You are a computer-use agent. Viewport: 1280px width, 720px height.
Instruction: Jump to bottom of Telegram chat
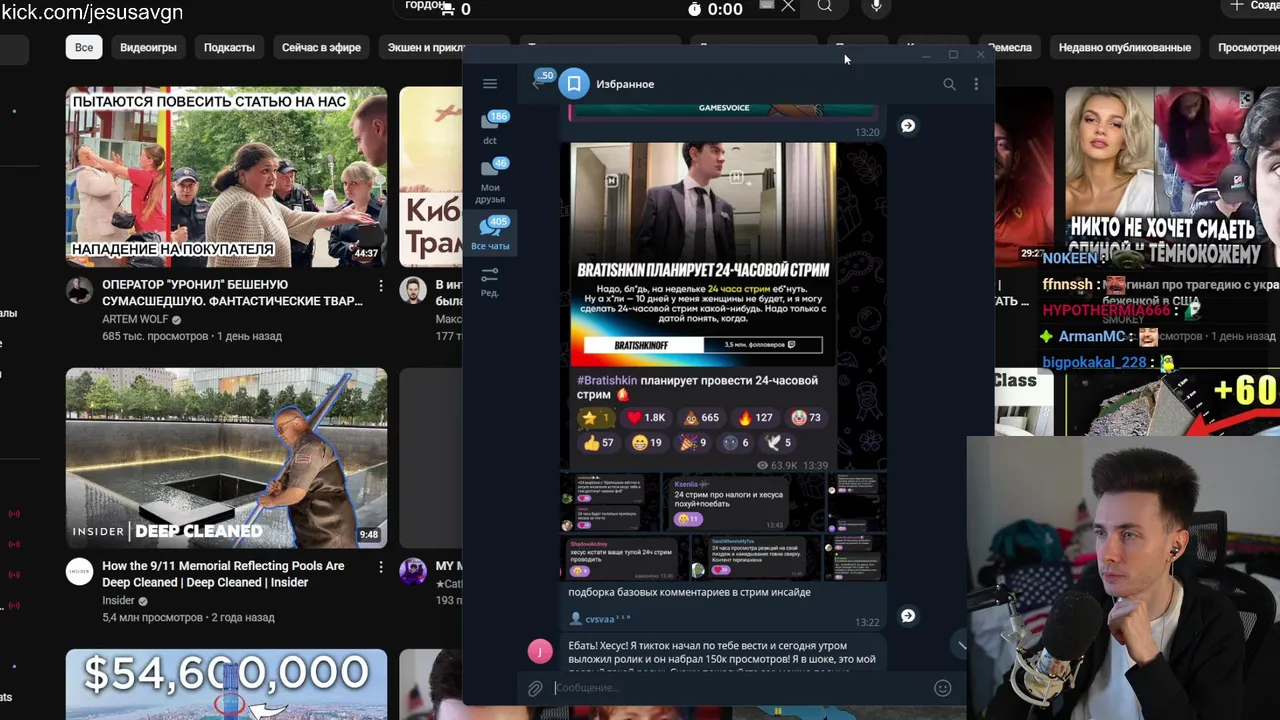click(961, 645)
